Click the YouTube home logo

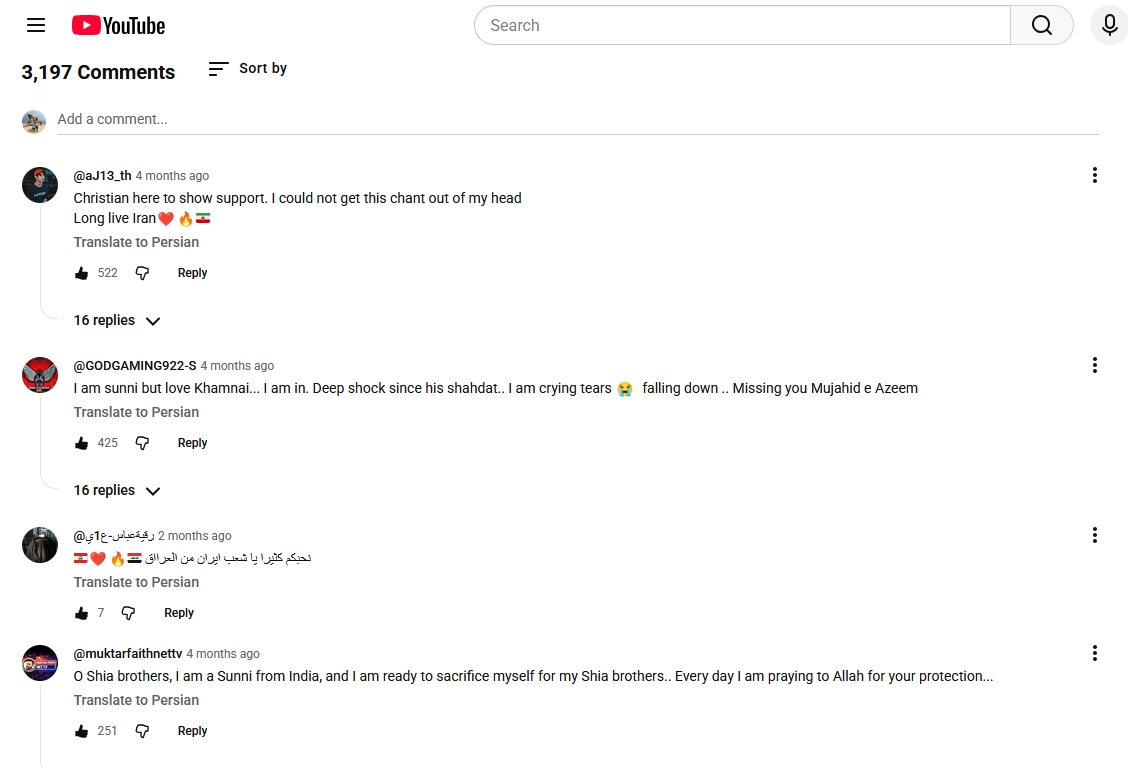[x=119, y=26]
